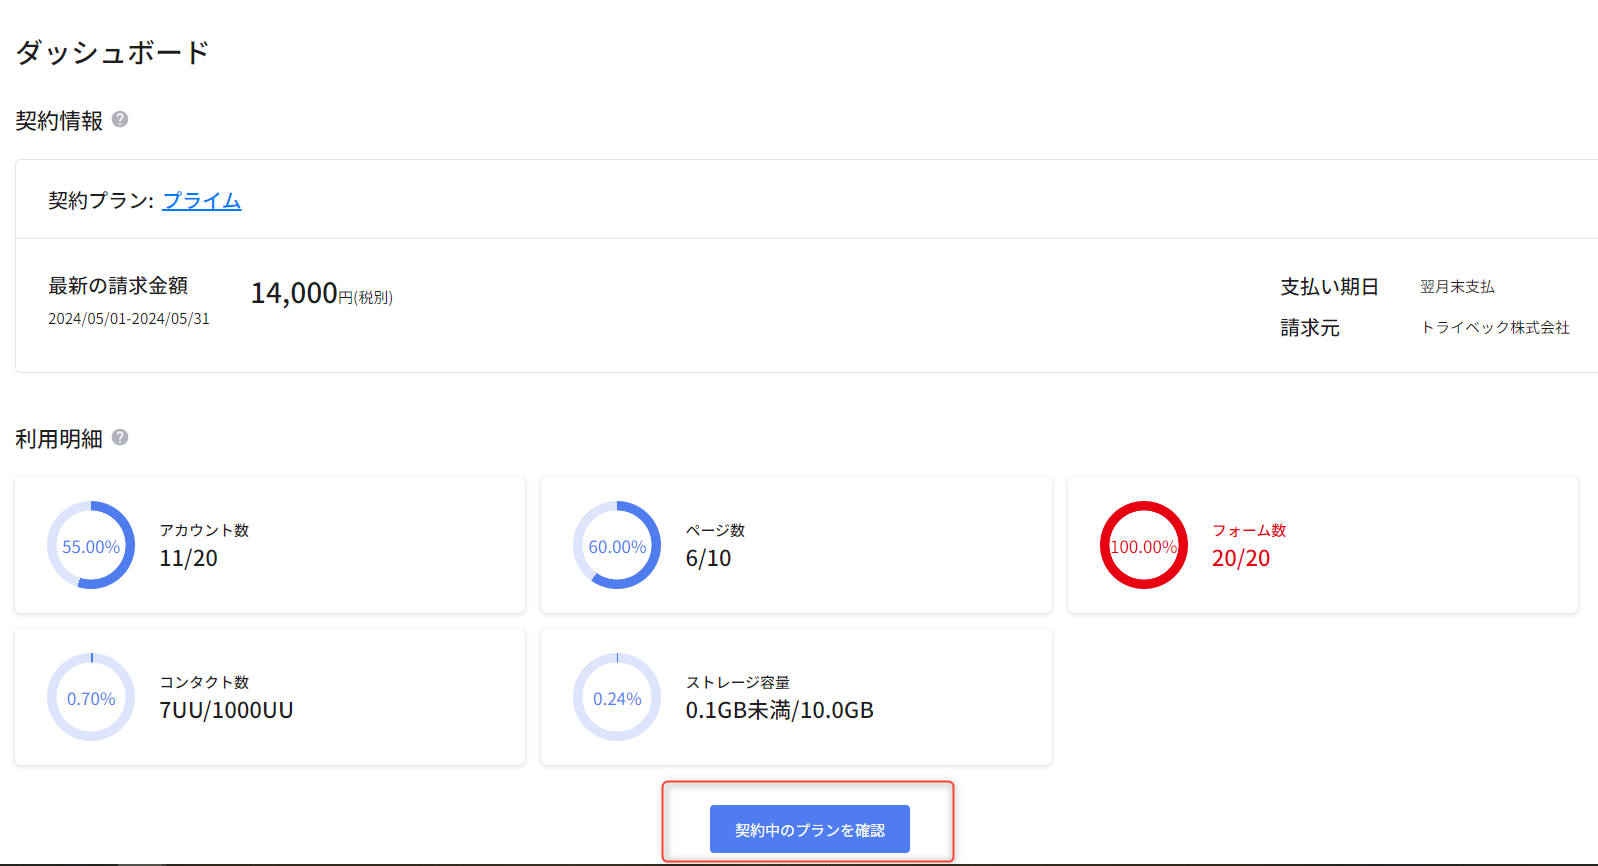Screen dimensions: 1598x866
Task: Click the 契約中のプランを確認 button
Action: click(810, 829)
